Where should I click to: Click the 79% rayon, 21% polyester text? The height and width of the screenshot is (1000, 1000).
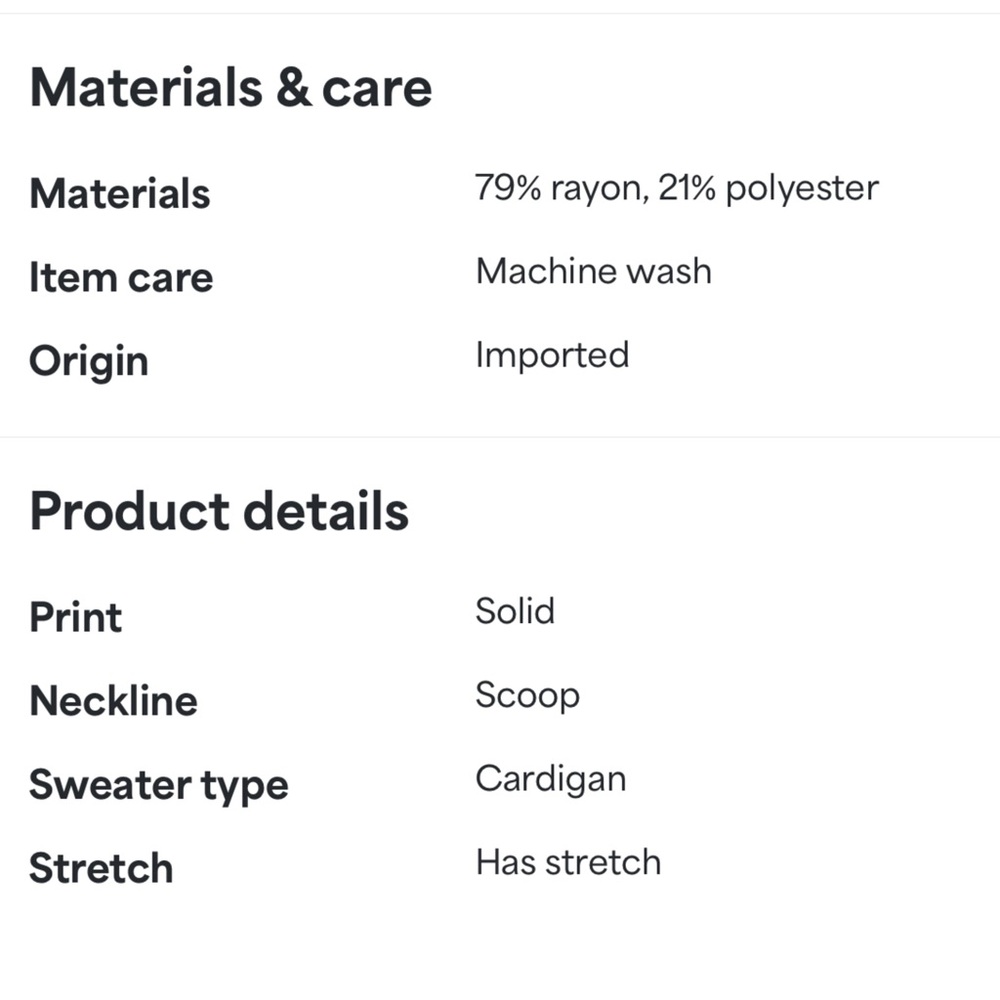pos(676,188)
